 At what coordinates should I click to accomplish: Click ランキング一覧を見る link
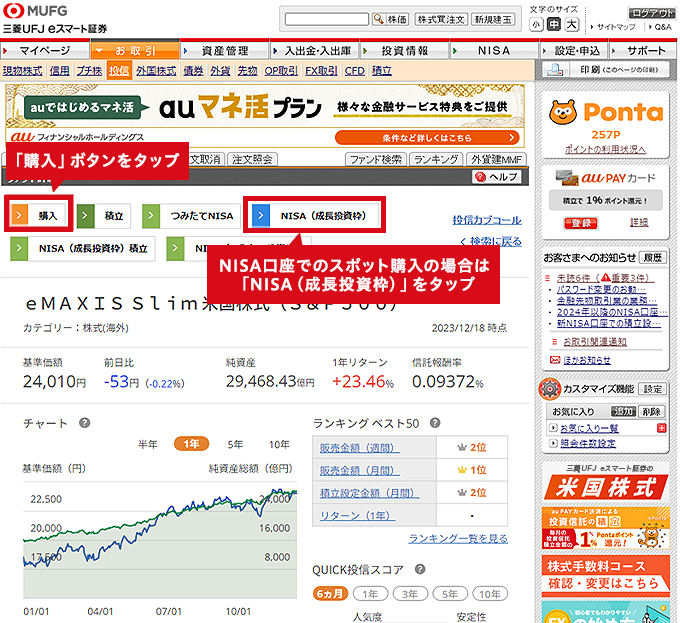[x=458, y=538]
